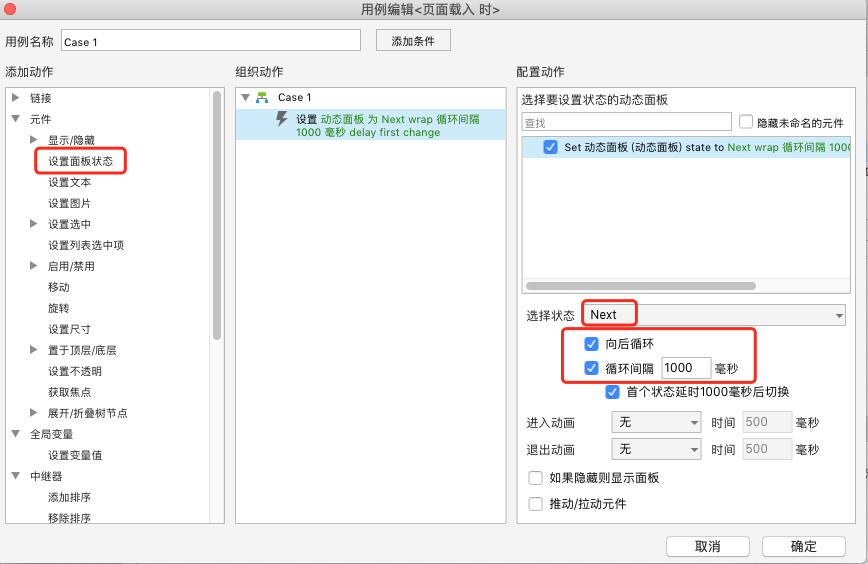Click the 组织动作 heading text
The width and height of the screenshot is (868, 564).
click(x=259, y=72)
